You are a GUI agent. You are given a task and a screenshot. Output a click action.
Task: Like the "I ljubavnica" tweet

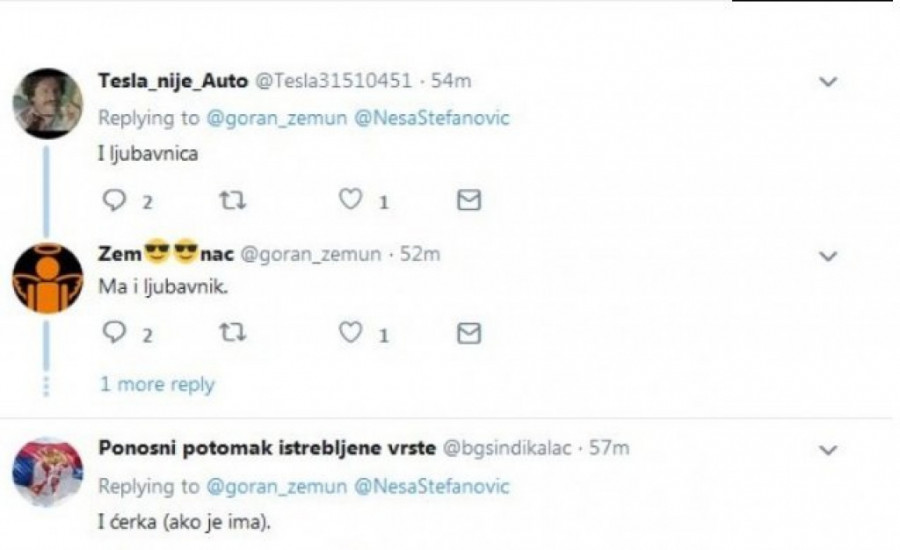[349, 201]
